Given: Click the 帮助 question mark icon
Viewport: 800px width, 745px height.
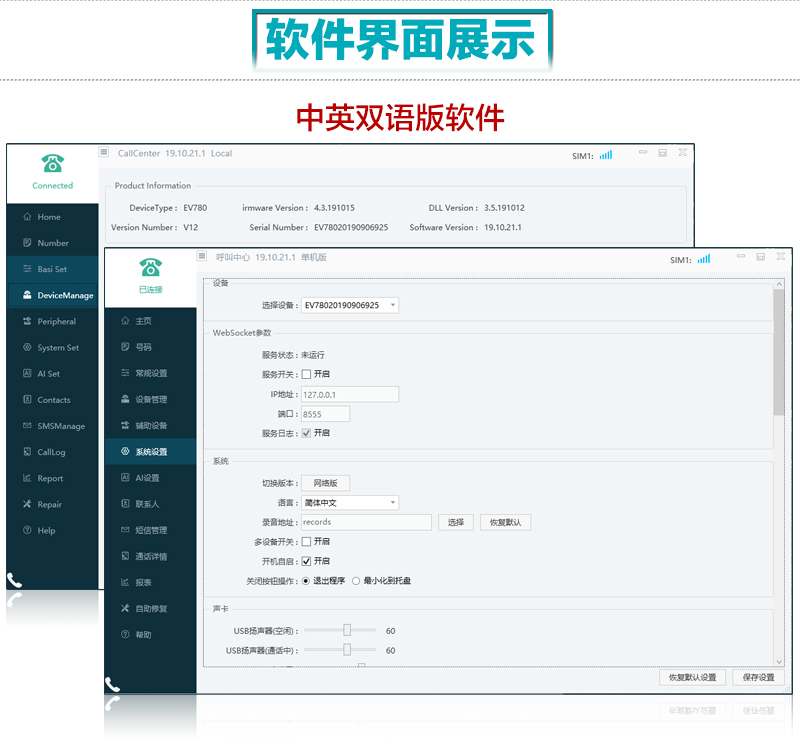Looking at the screenshot, I should [x=125, y=634].
